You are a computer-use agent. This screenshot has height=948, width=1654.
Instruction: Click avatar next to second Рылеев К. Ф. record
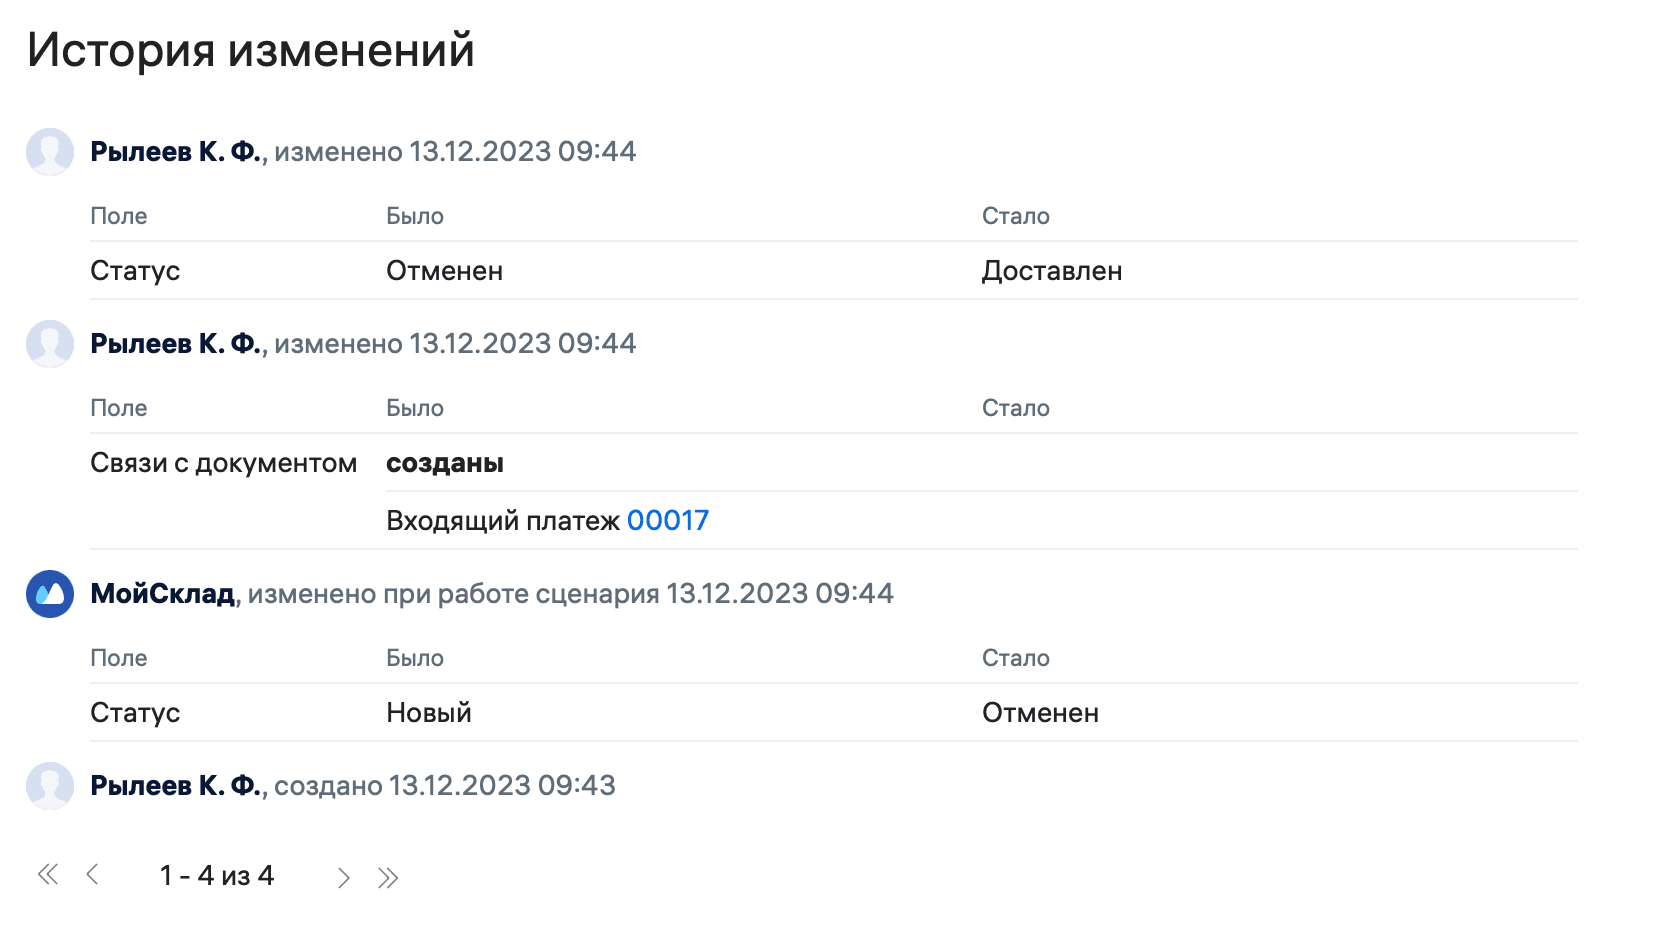click(49, 344)
